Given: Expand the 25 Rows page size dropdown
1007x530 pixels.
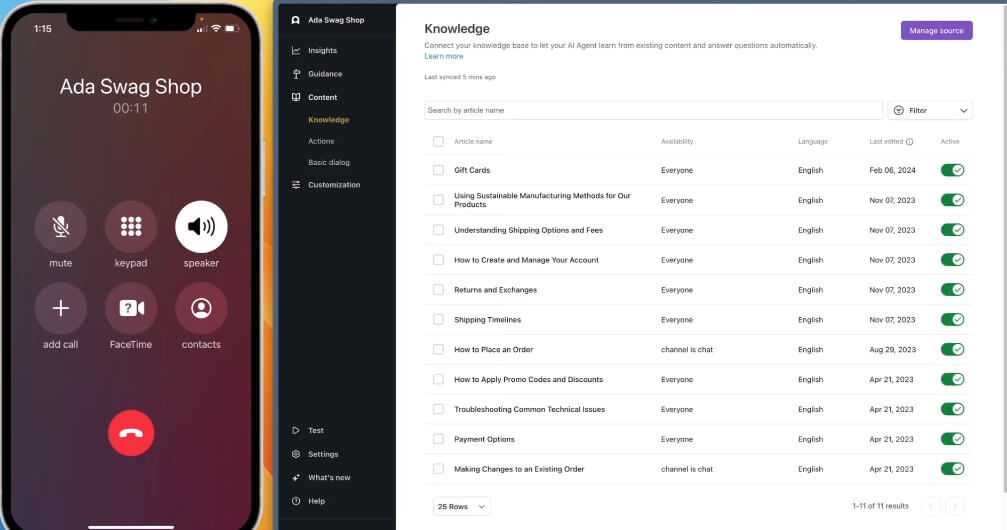Looking at the screenshot, I should pos(462,507).
